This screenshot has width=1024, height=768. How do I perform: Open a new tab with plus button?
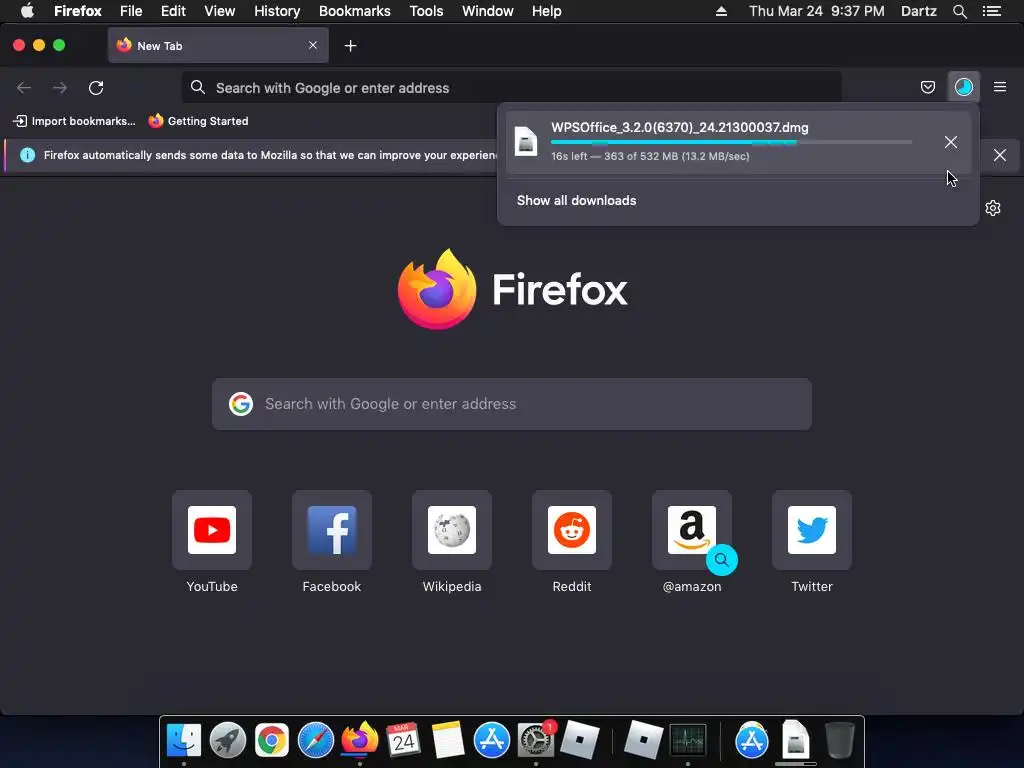[x=351, y=46]
